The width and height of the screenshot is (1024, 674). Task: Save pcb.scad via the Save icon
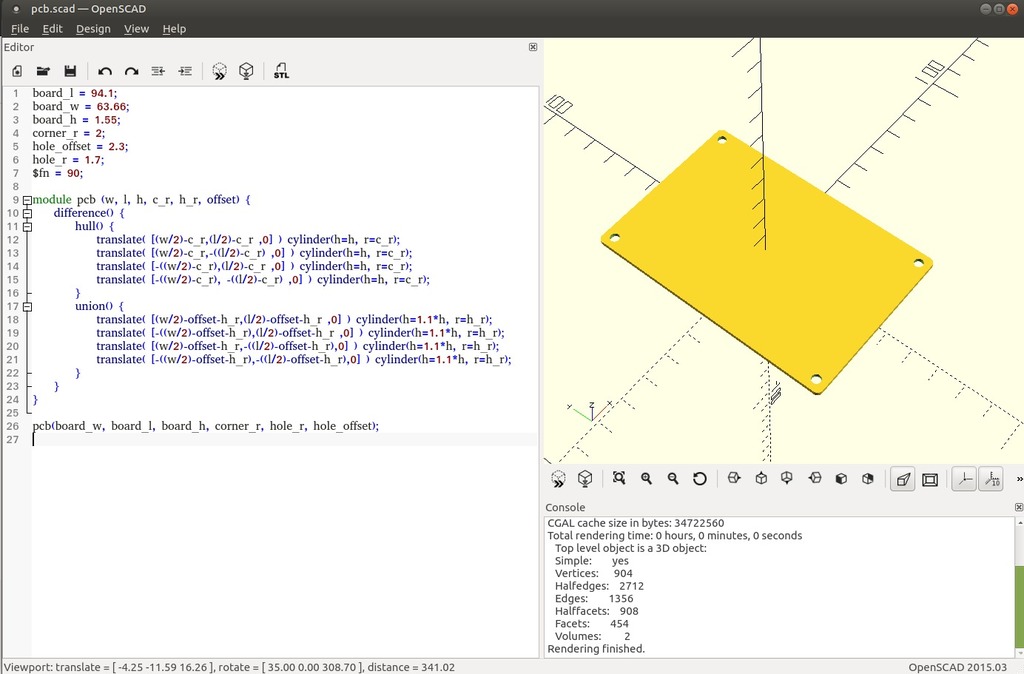pos(68,71)
